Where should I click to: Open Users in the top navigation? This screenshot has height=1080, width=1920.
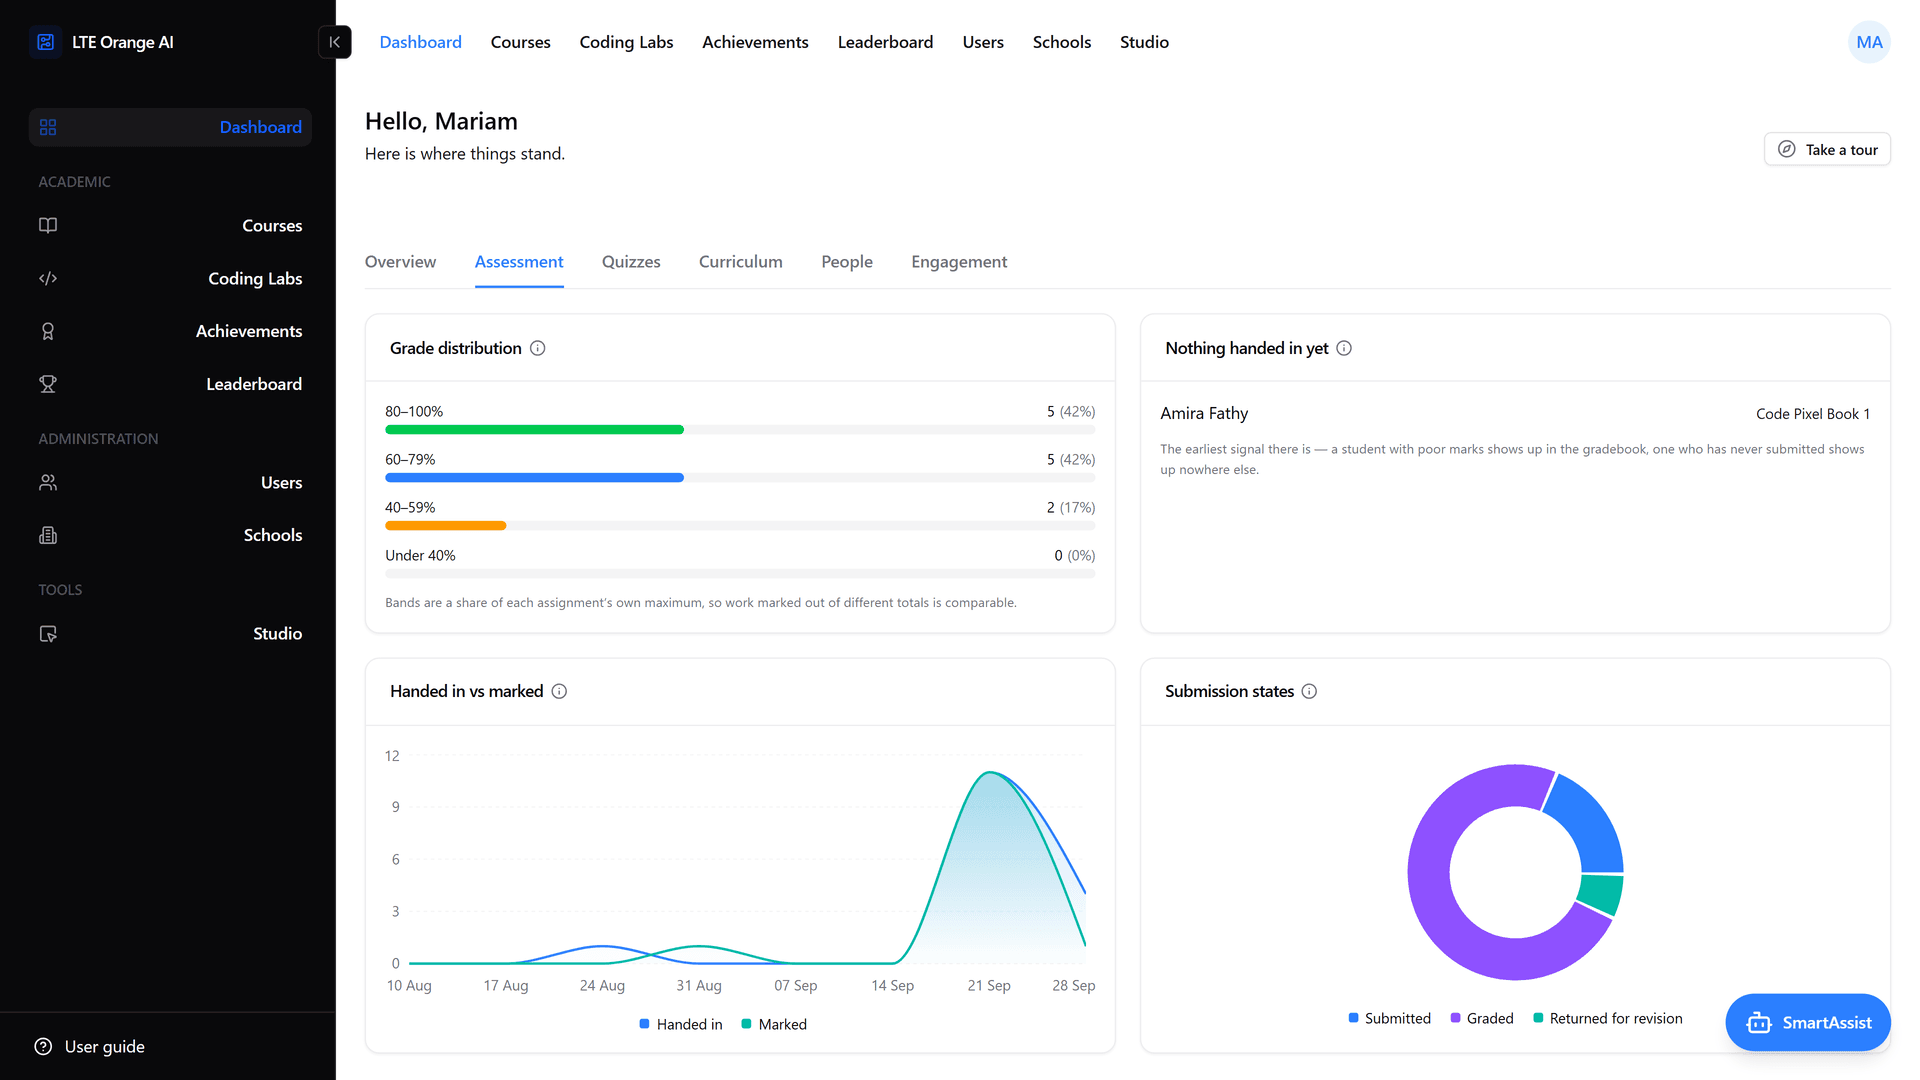click(983, 42)
